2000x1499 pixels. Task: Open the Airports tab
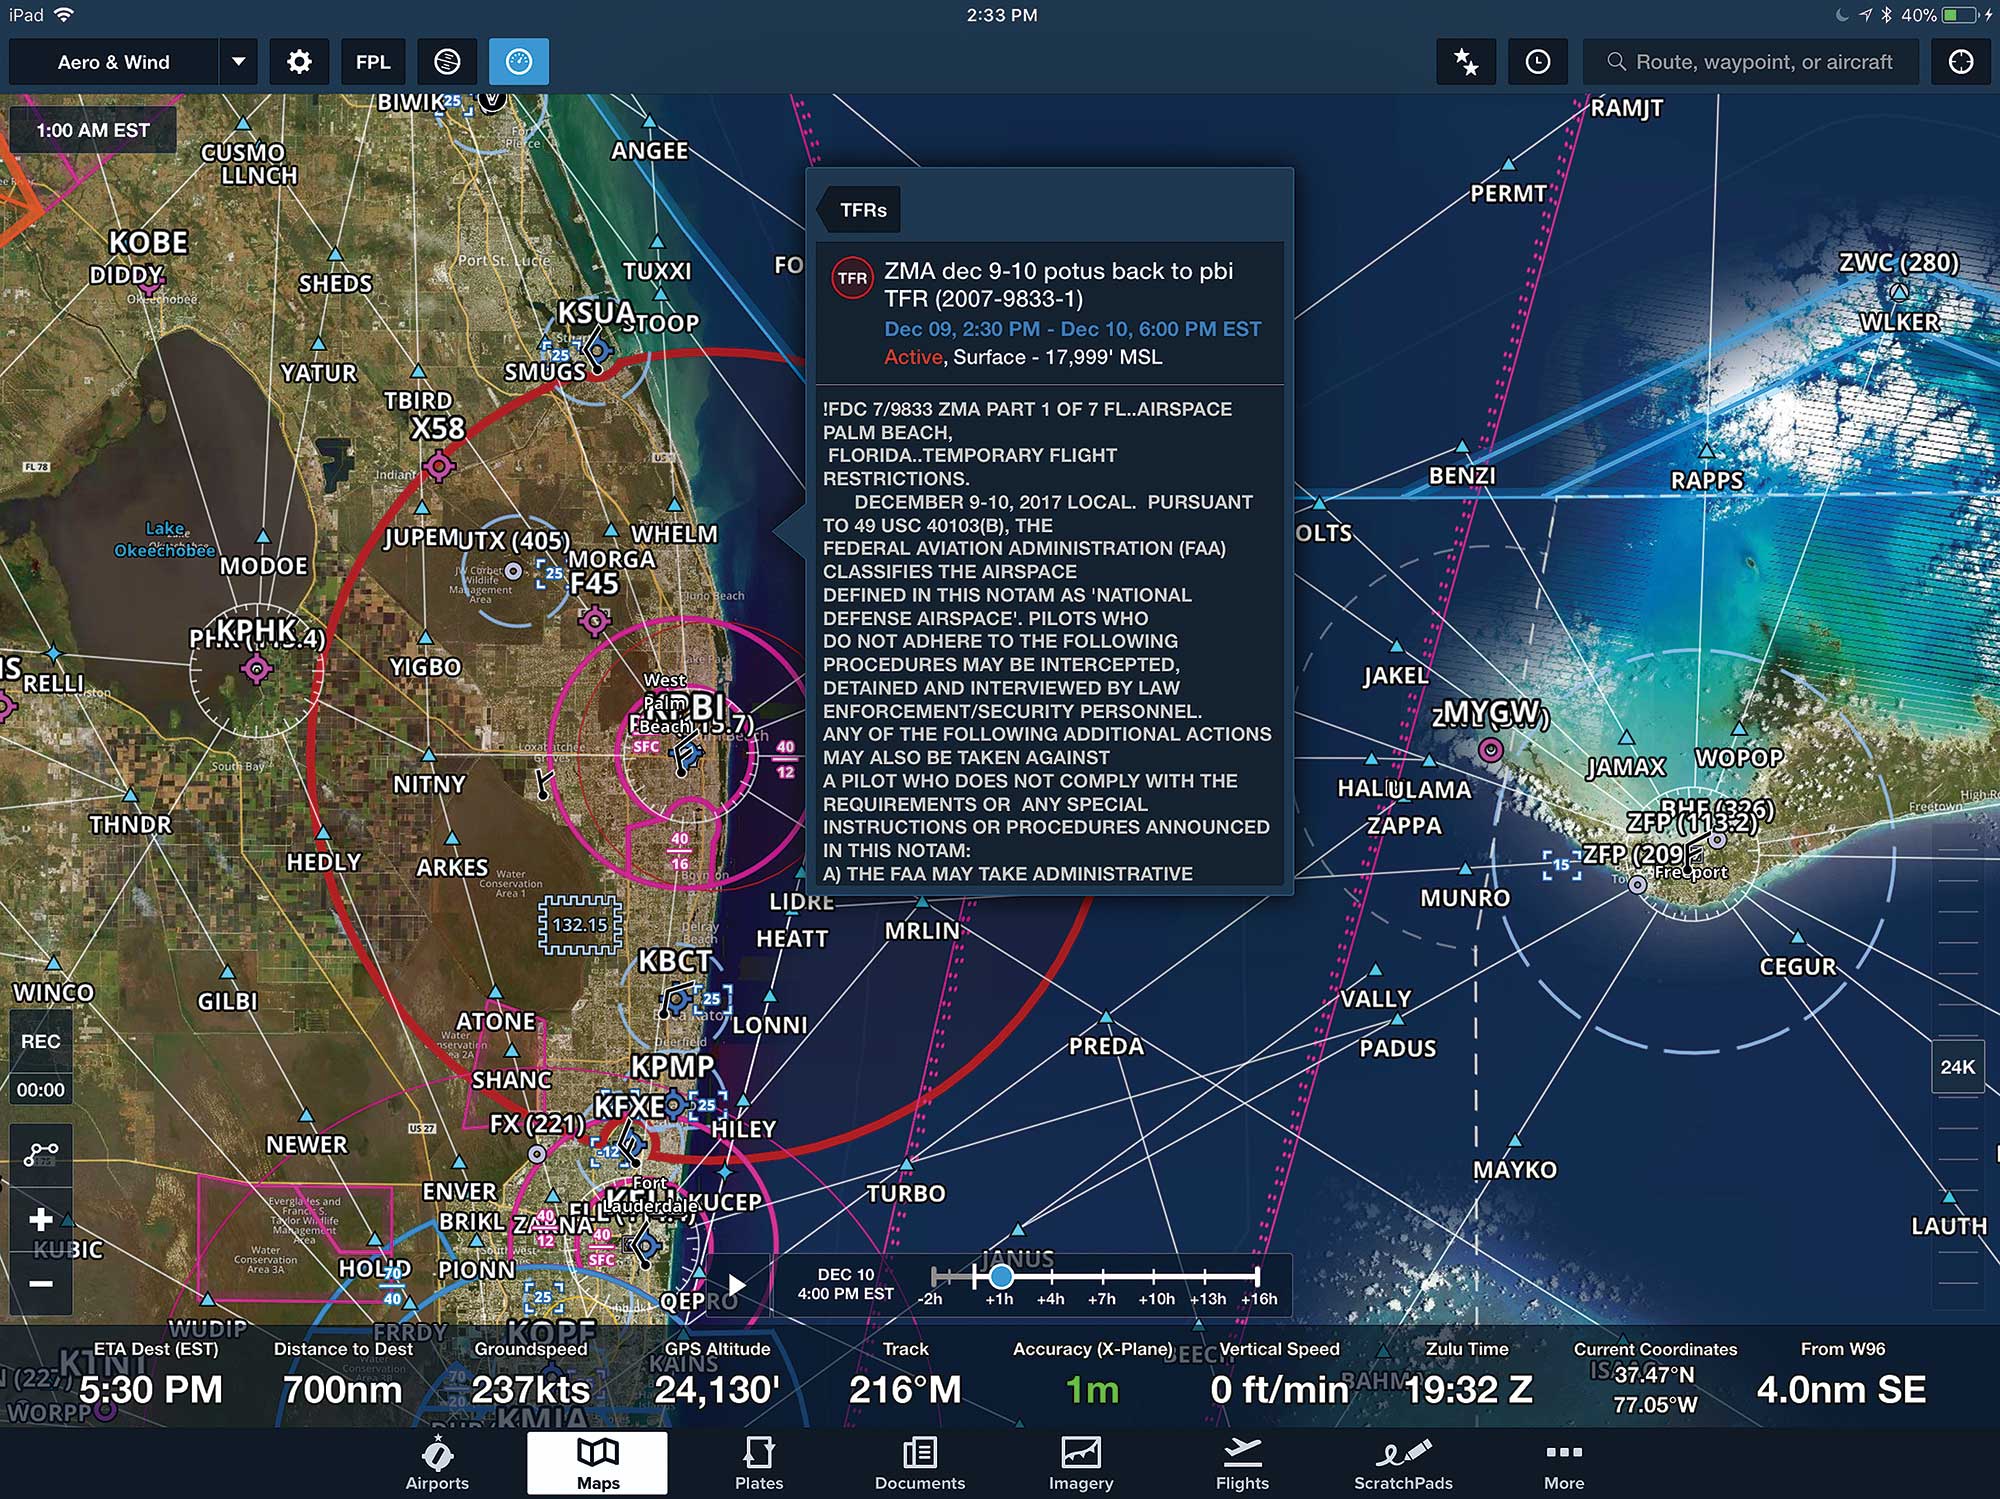pos(437,1464)
